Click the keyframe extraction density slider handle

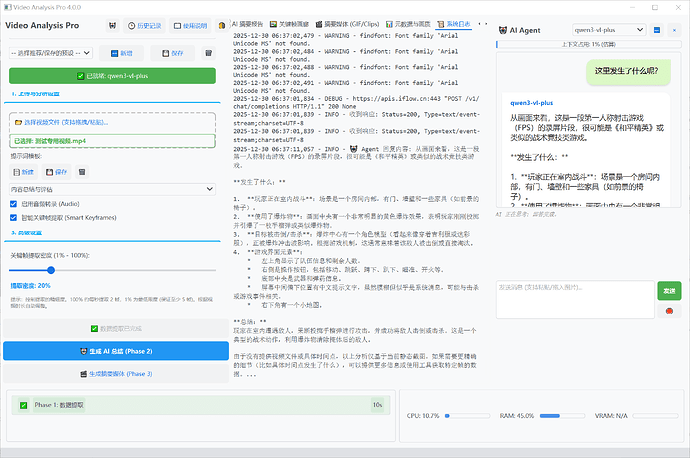(x=51, y=270)
